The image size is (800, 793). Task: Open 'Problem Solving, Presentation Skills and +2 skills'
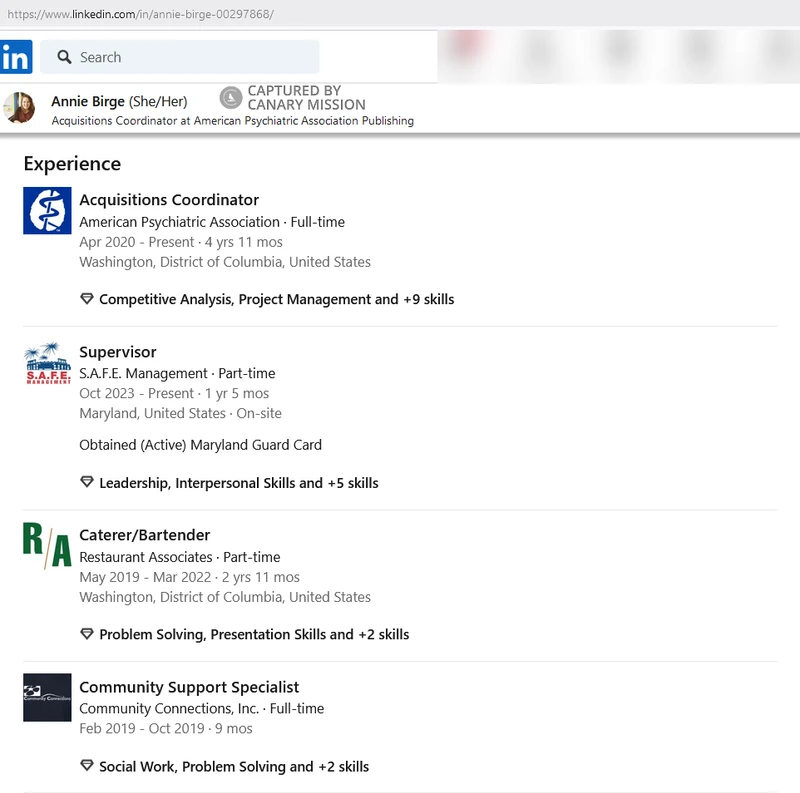(x=254, y=634)
